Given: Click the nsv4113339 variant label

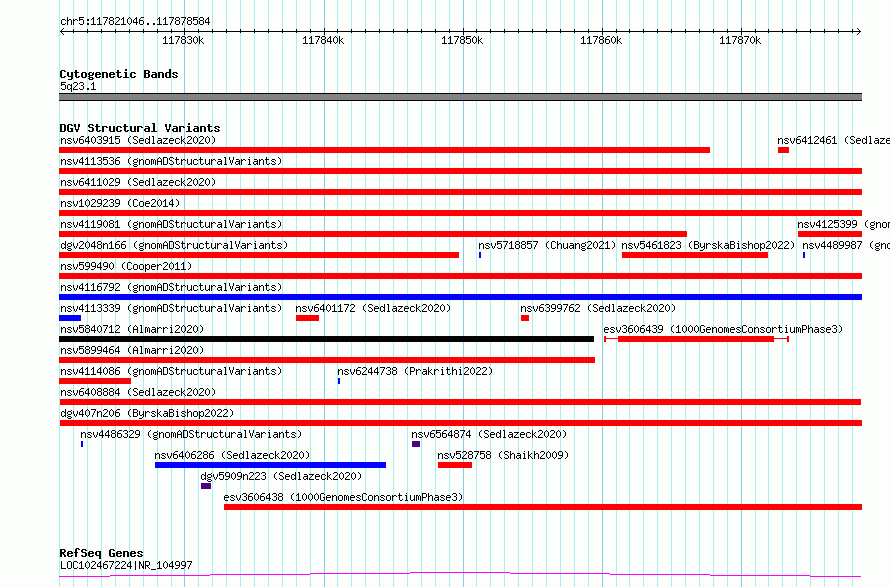Looking at the screenshot, I should (171, 308).
